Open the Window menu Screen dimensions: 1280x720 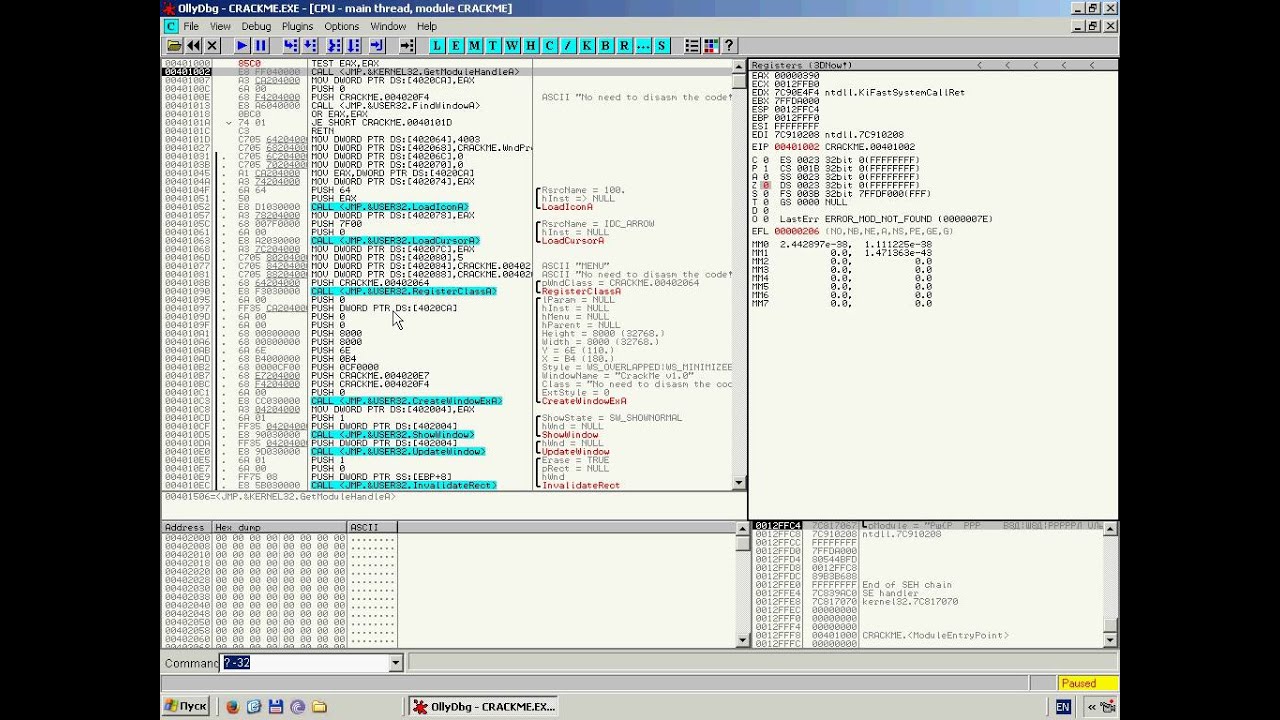pos(388,26)
